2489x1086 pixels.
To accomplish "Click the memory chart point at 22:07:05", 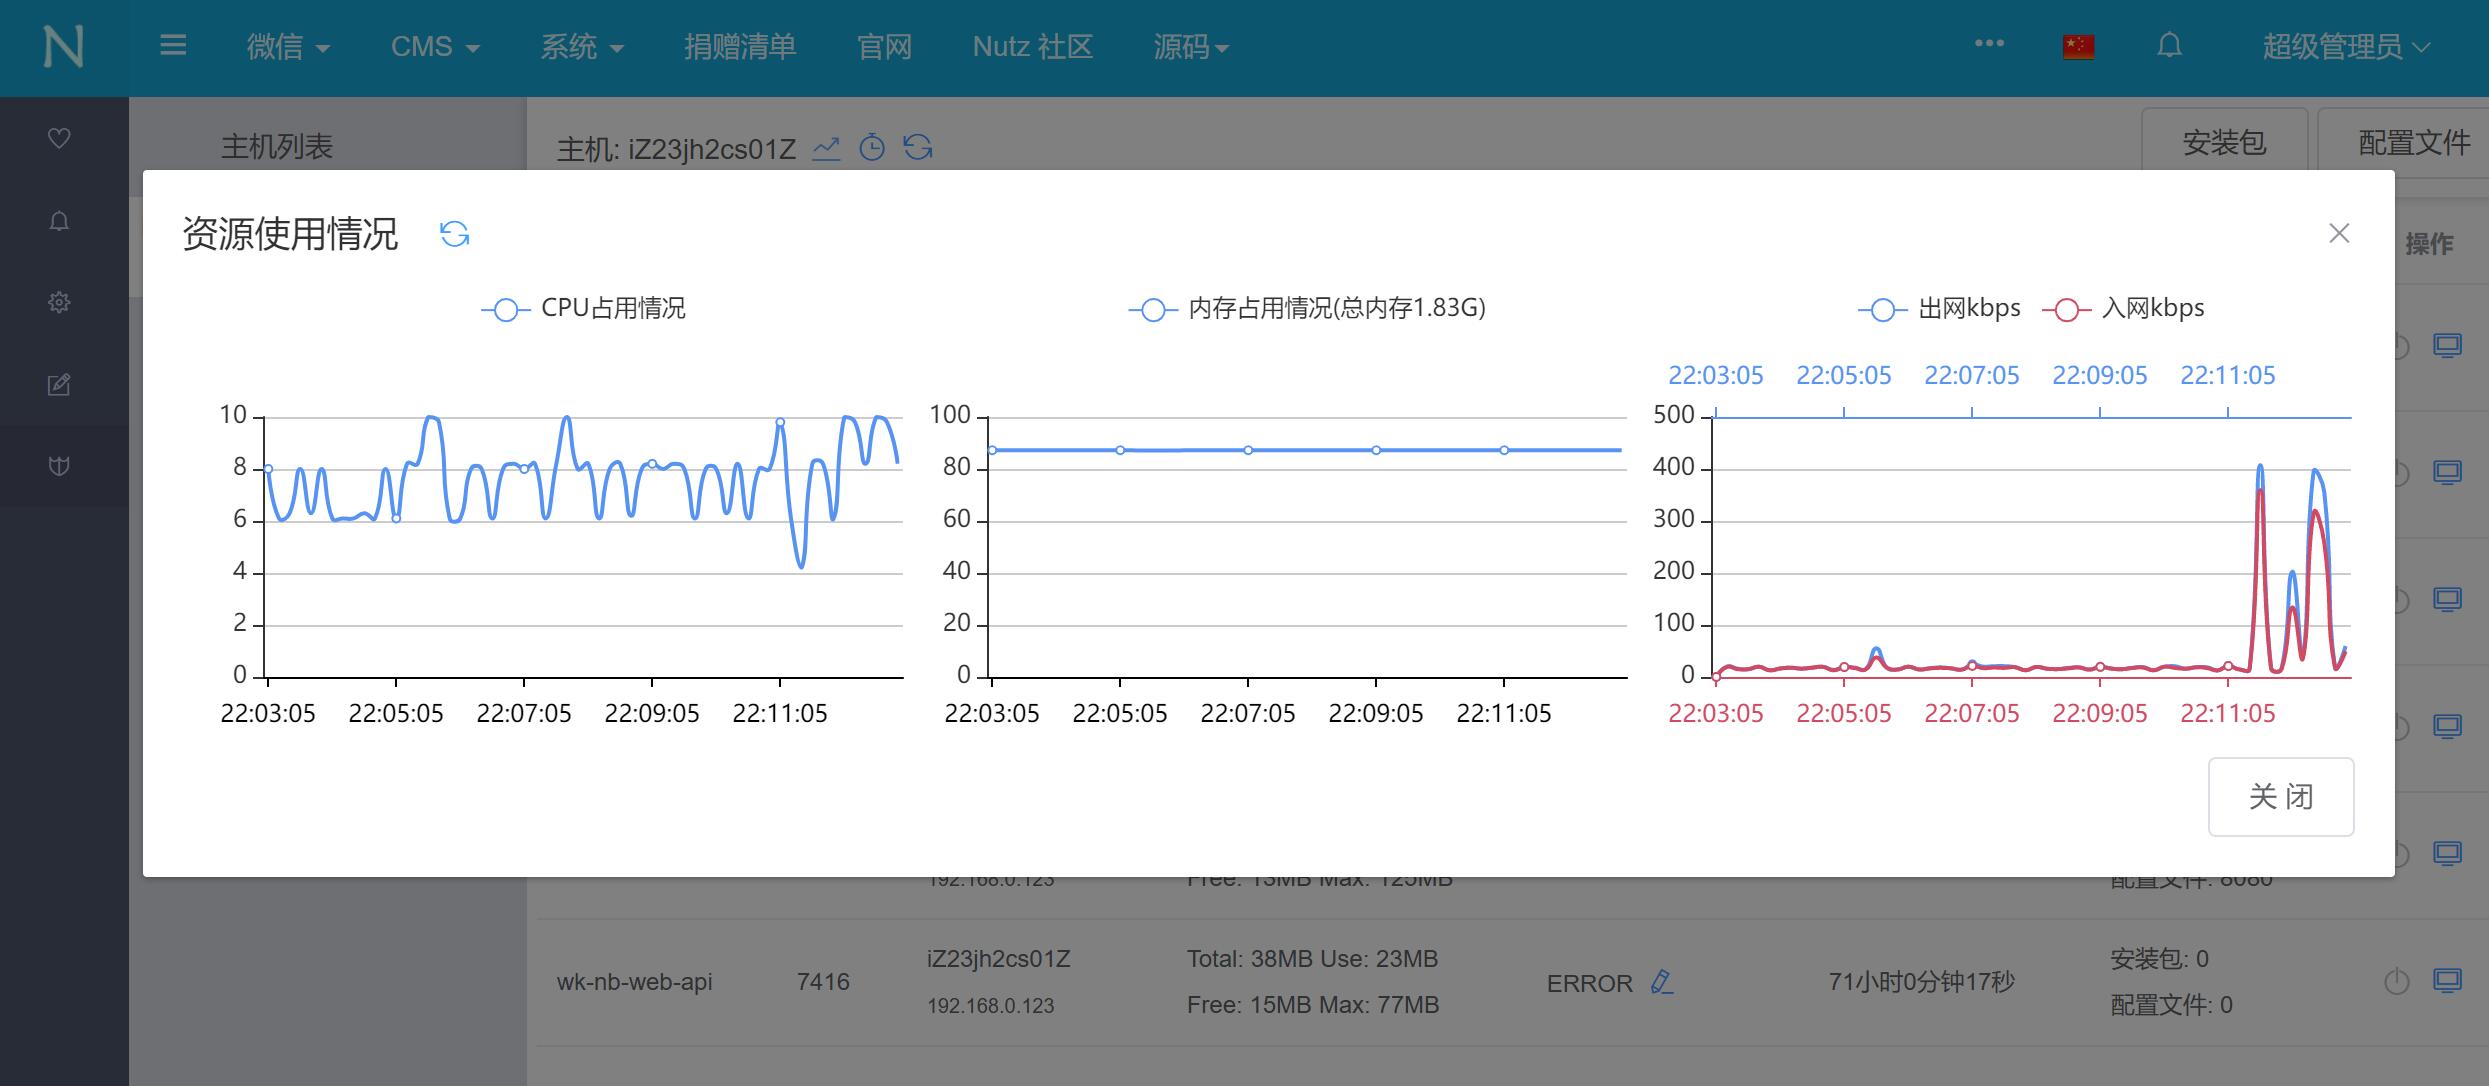I will pos(1248,450).
